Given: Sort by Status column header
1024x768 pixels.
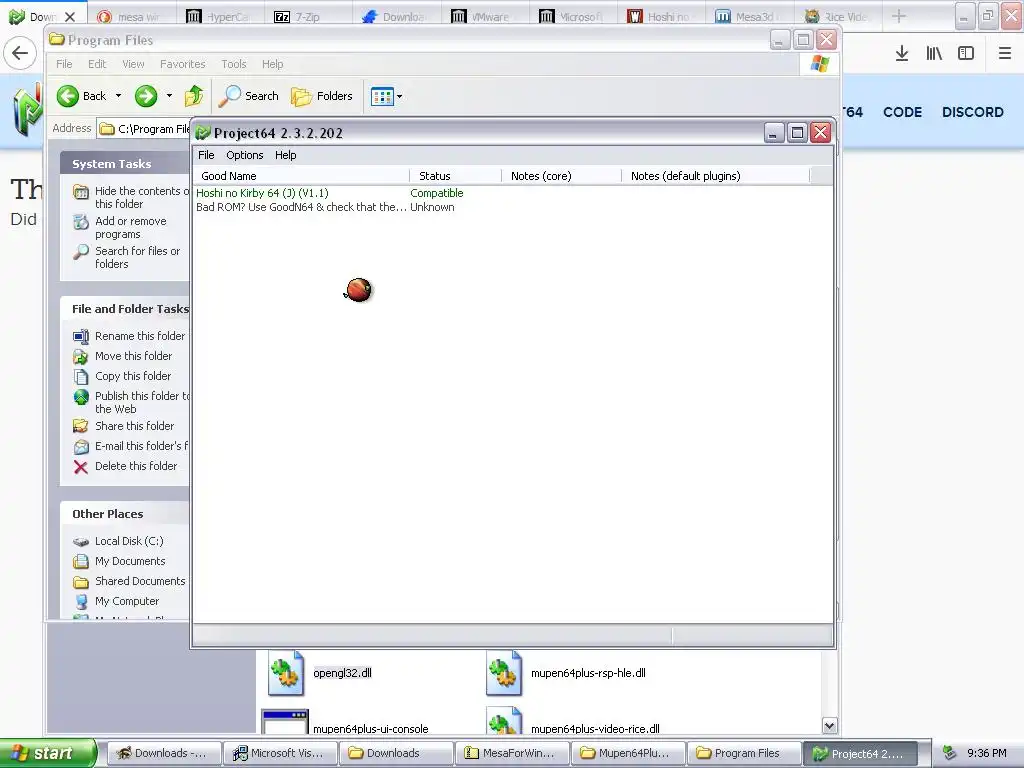Looking at the screenshot, I should [x=456, y=176].
